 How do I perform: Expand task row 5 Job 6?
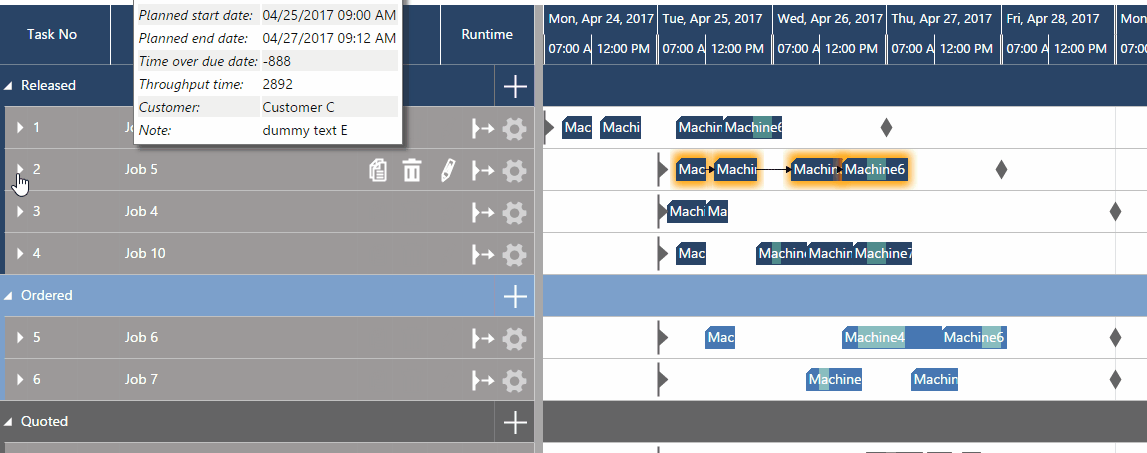20,337
